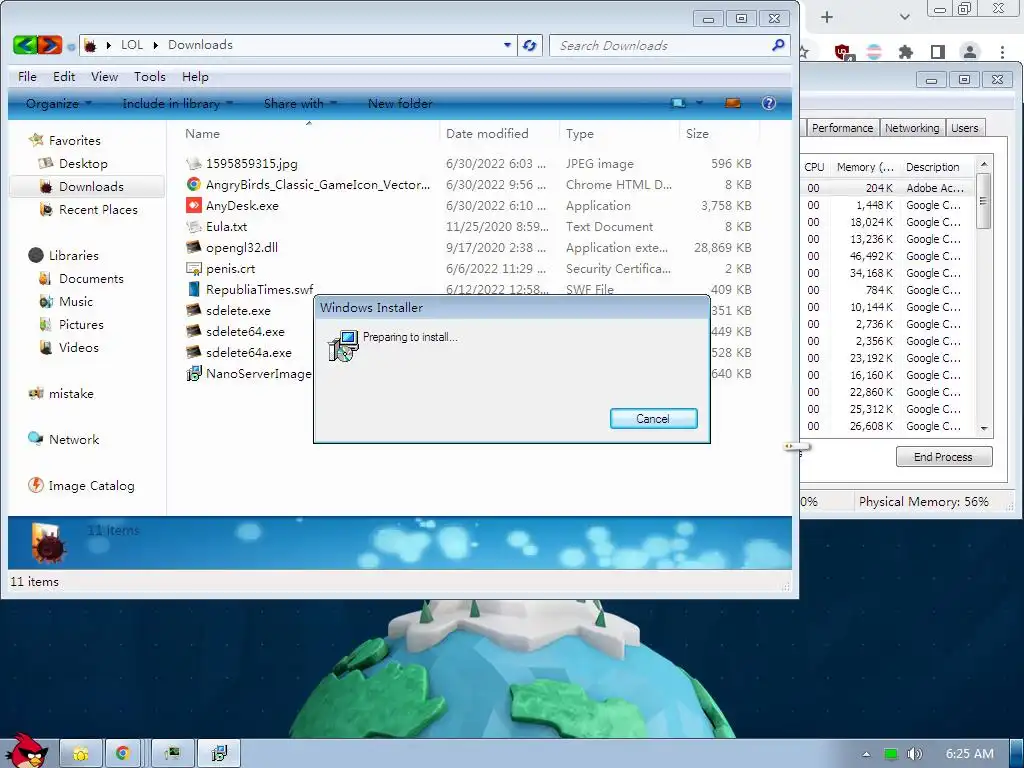
Task: Click the 6:25 AM taskbar clock
Action: pyautogui.click(x=970, y=754)
